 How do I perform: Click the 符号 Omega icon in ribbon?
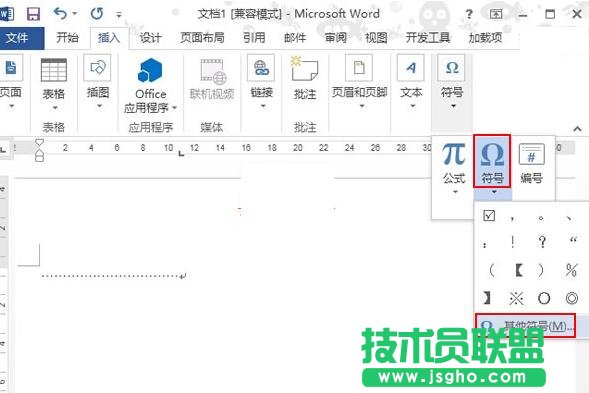(x=452, y=68)
